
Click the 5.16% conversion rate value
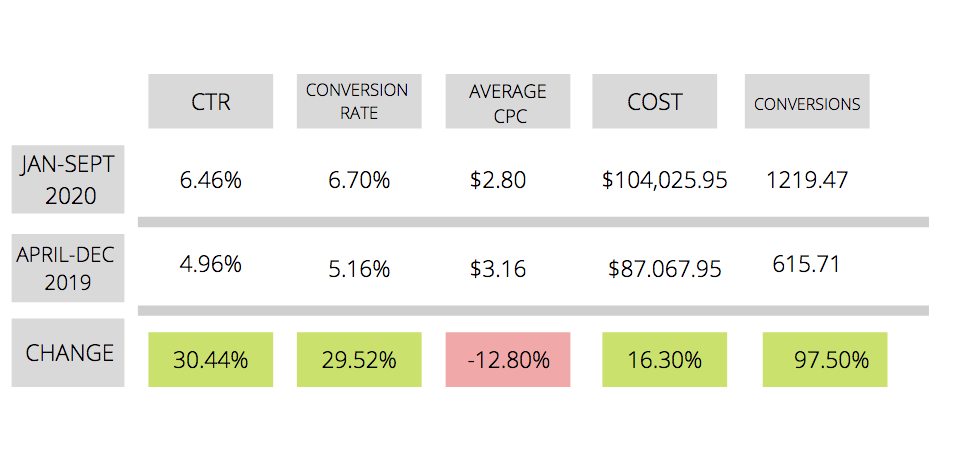click(359, 269)
